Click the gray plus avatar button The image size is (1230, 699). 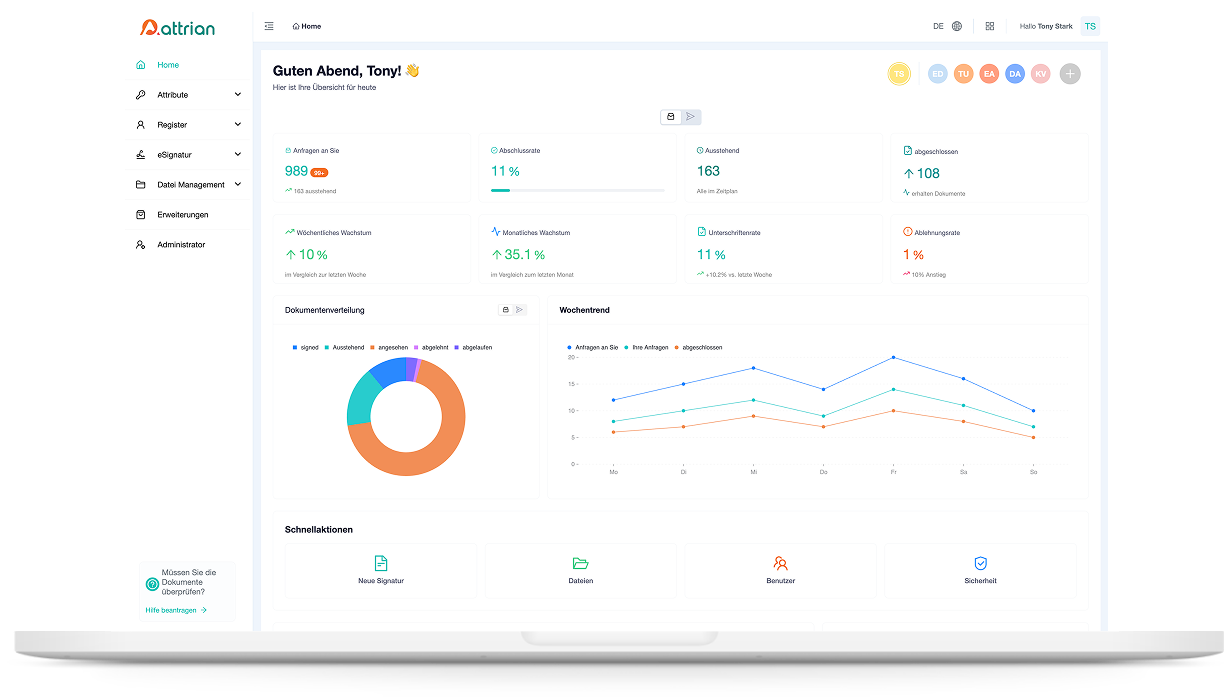point(1070,74)
